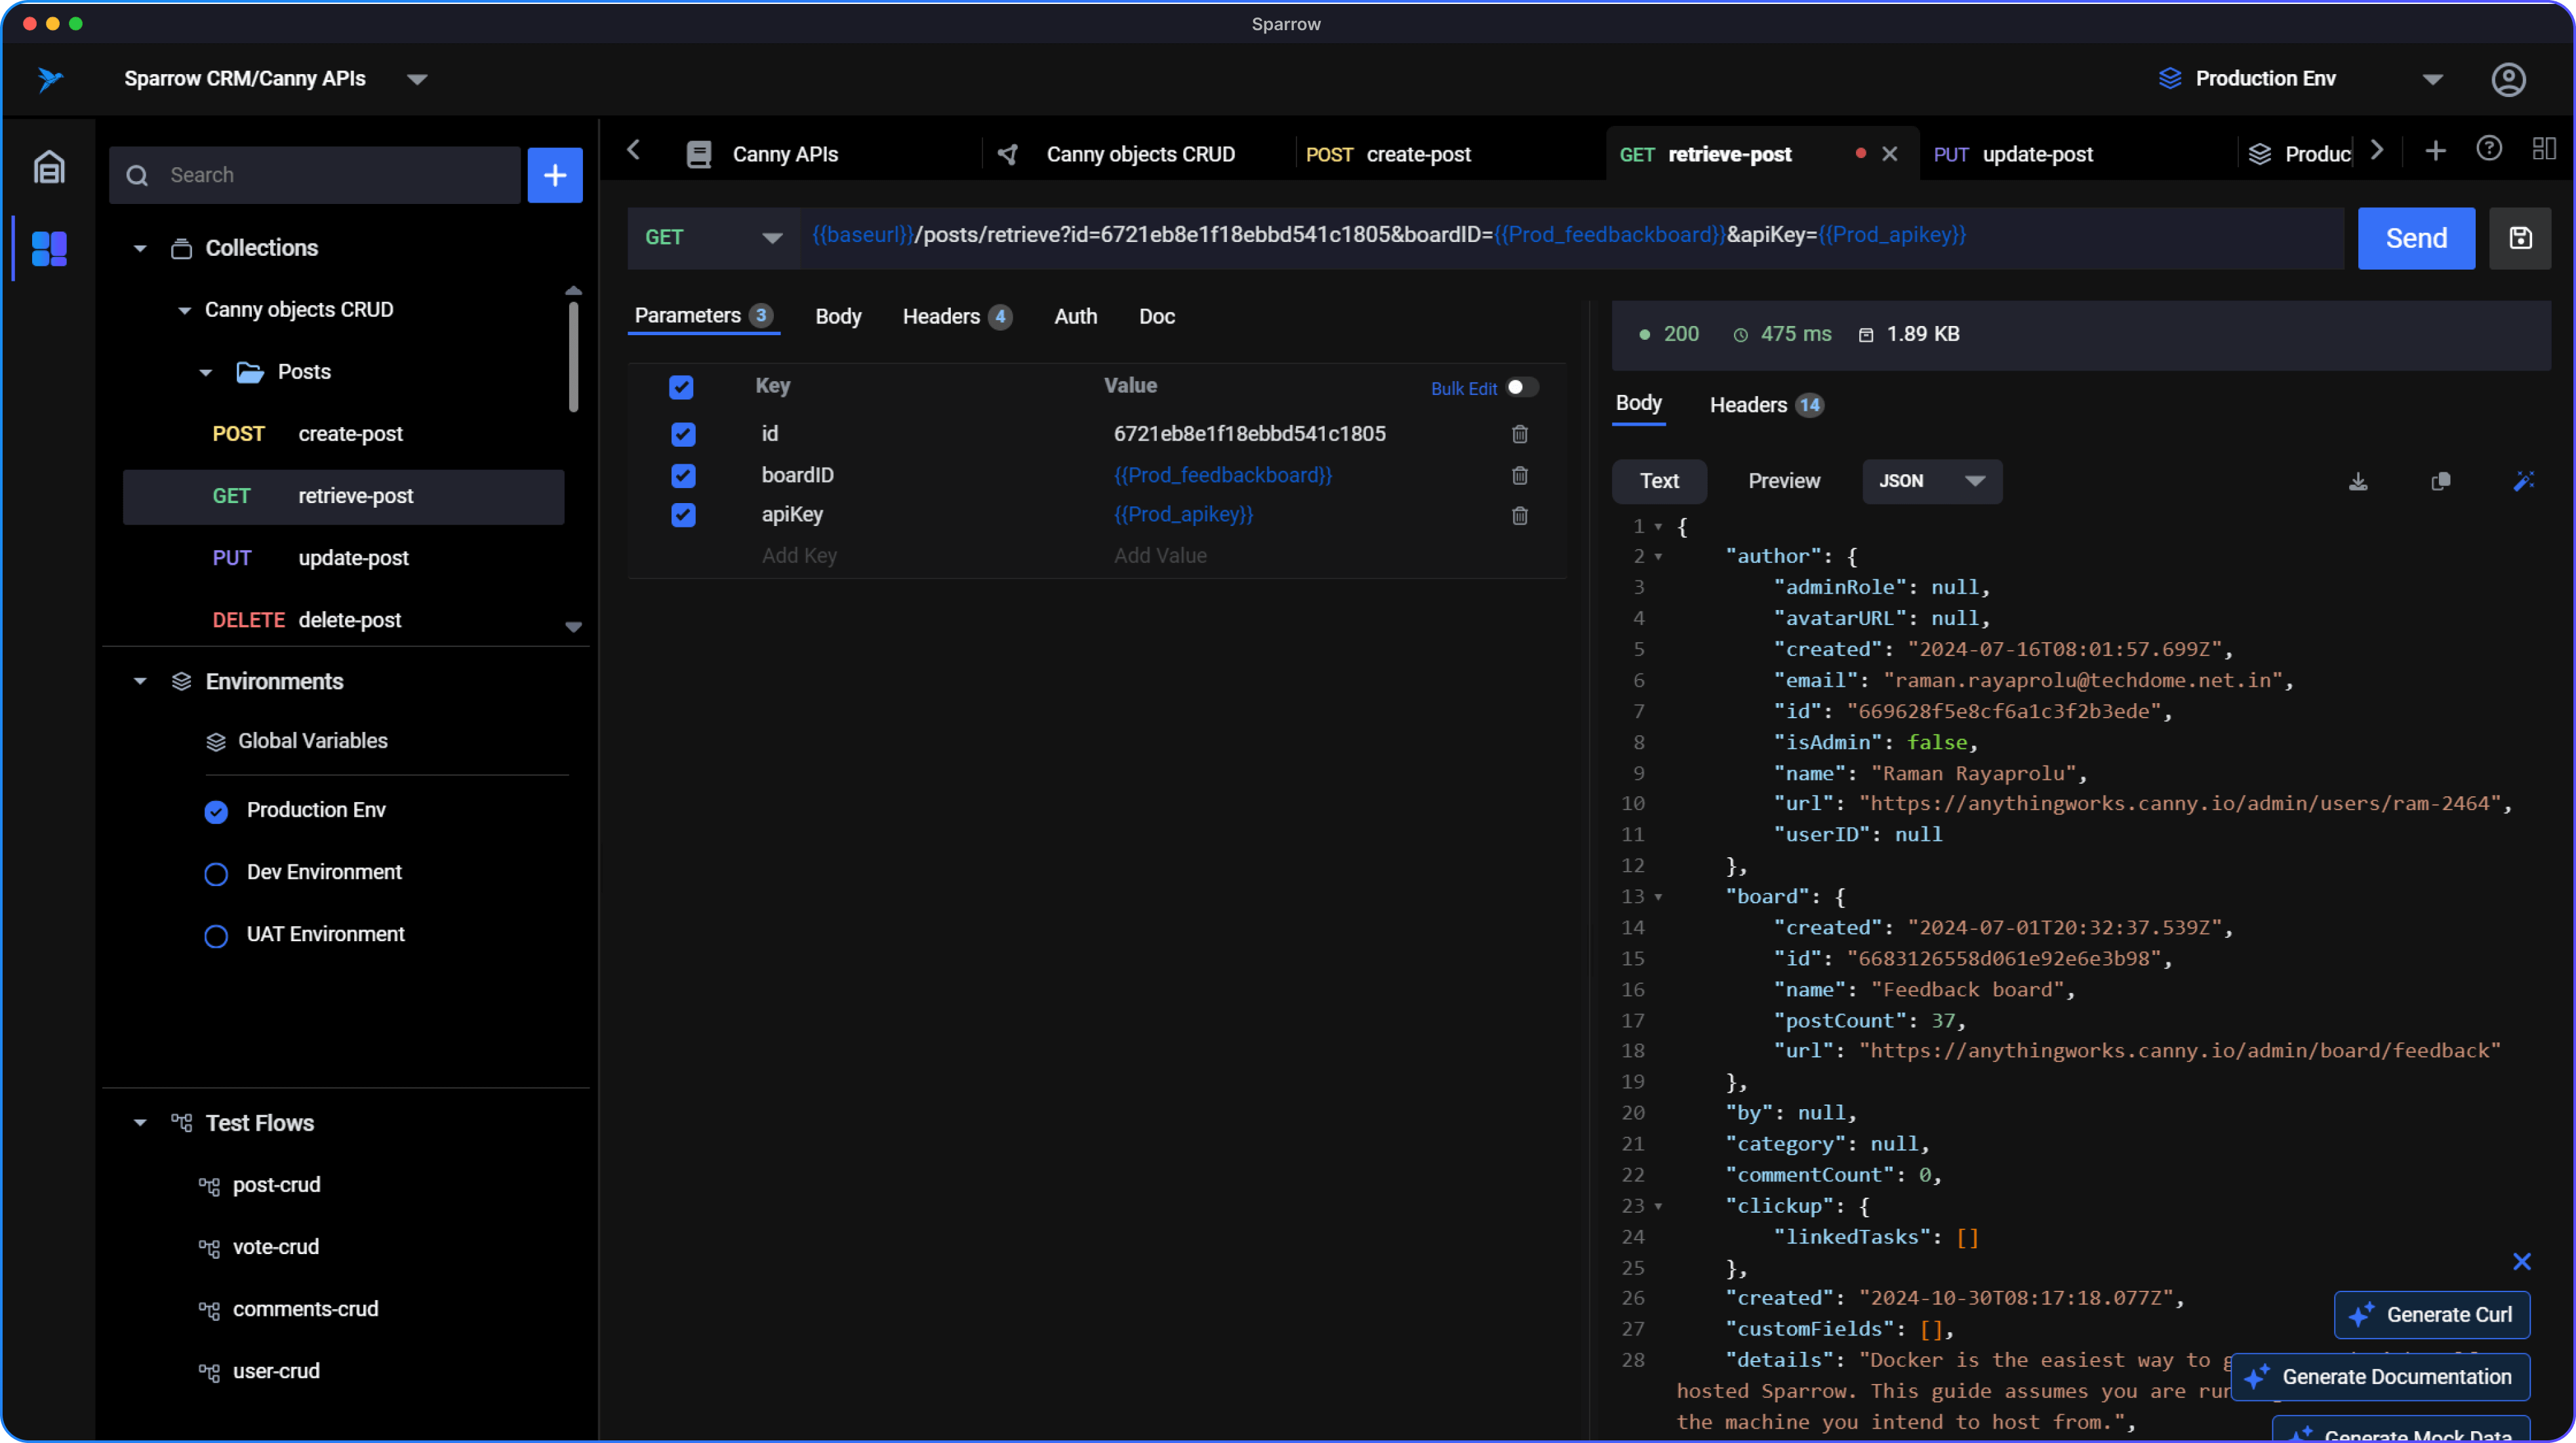The width and height of the screenshot is (2576, 1443).
Task: Click Generate Curl button
Action: (2431, 1315)
